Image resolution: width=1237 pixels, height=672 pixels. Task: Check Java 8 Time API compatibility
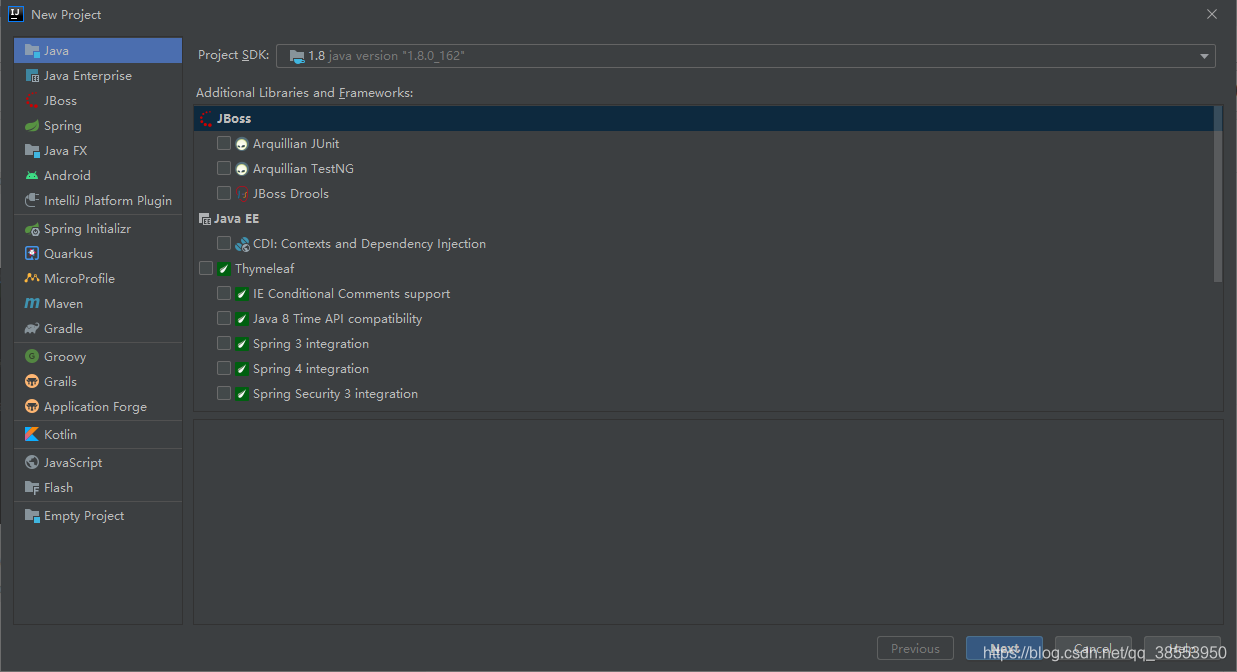(x=224, y=319)
